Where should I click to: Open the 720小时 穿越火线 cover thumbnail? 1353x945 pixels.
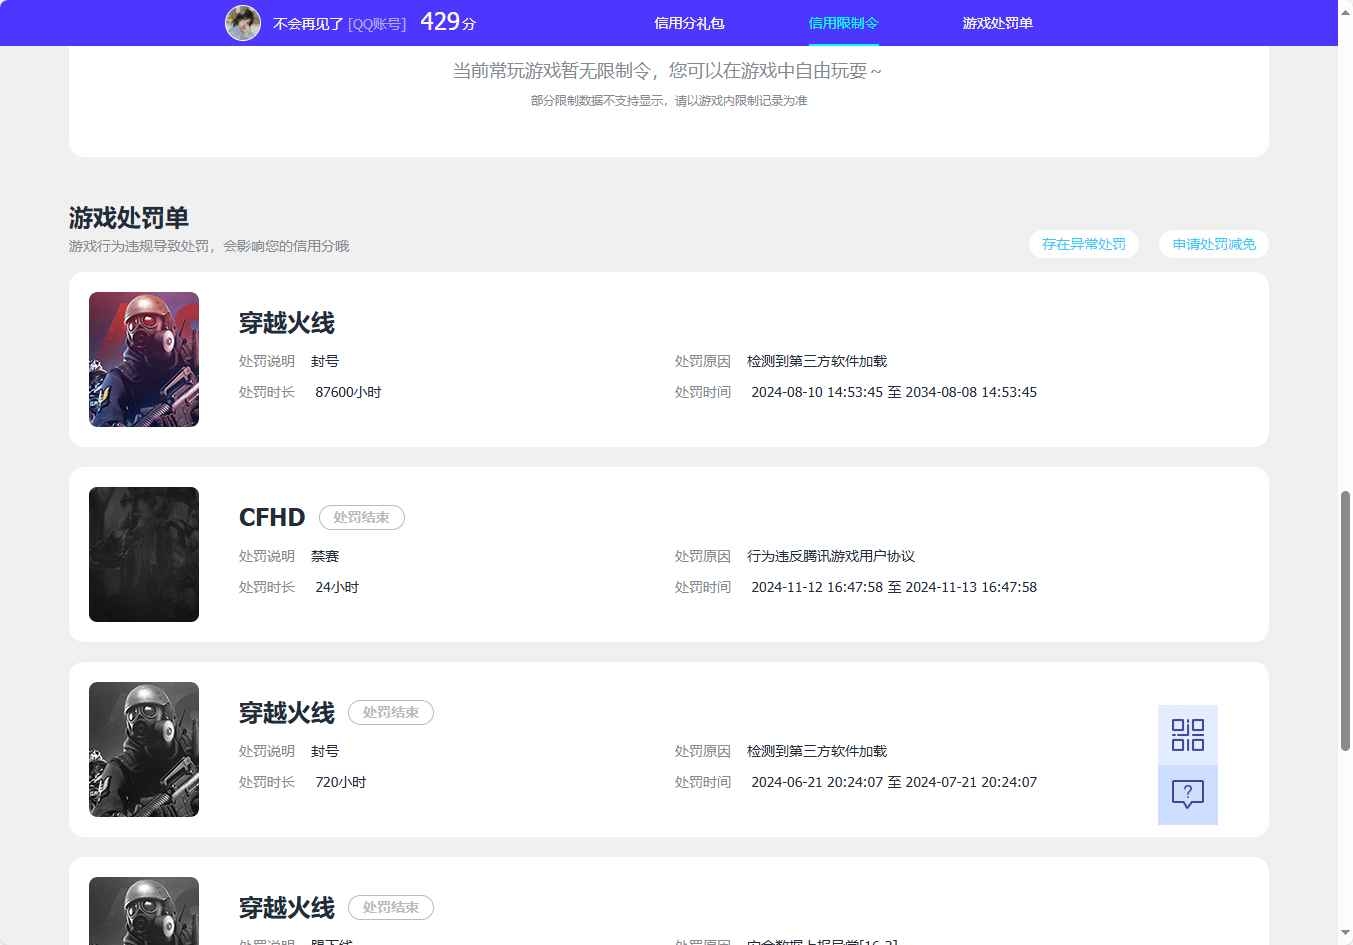point(144,749)
